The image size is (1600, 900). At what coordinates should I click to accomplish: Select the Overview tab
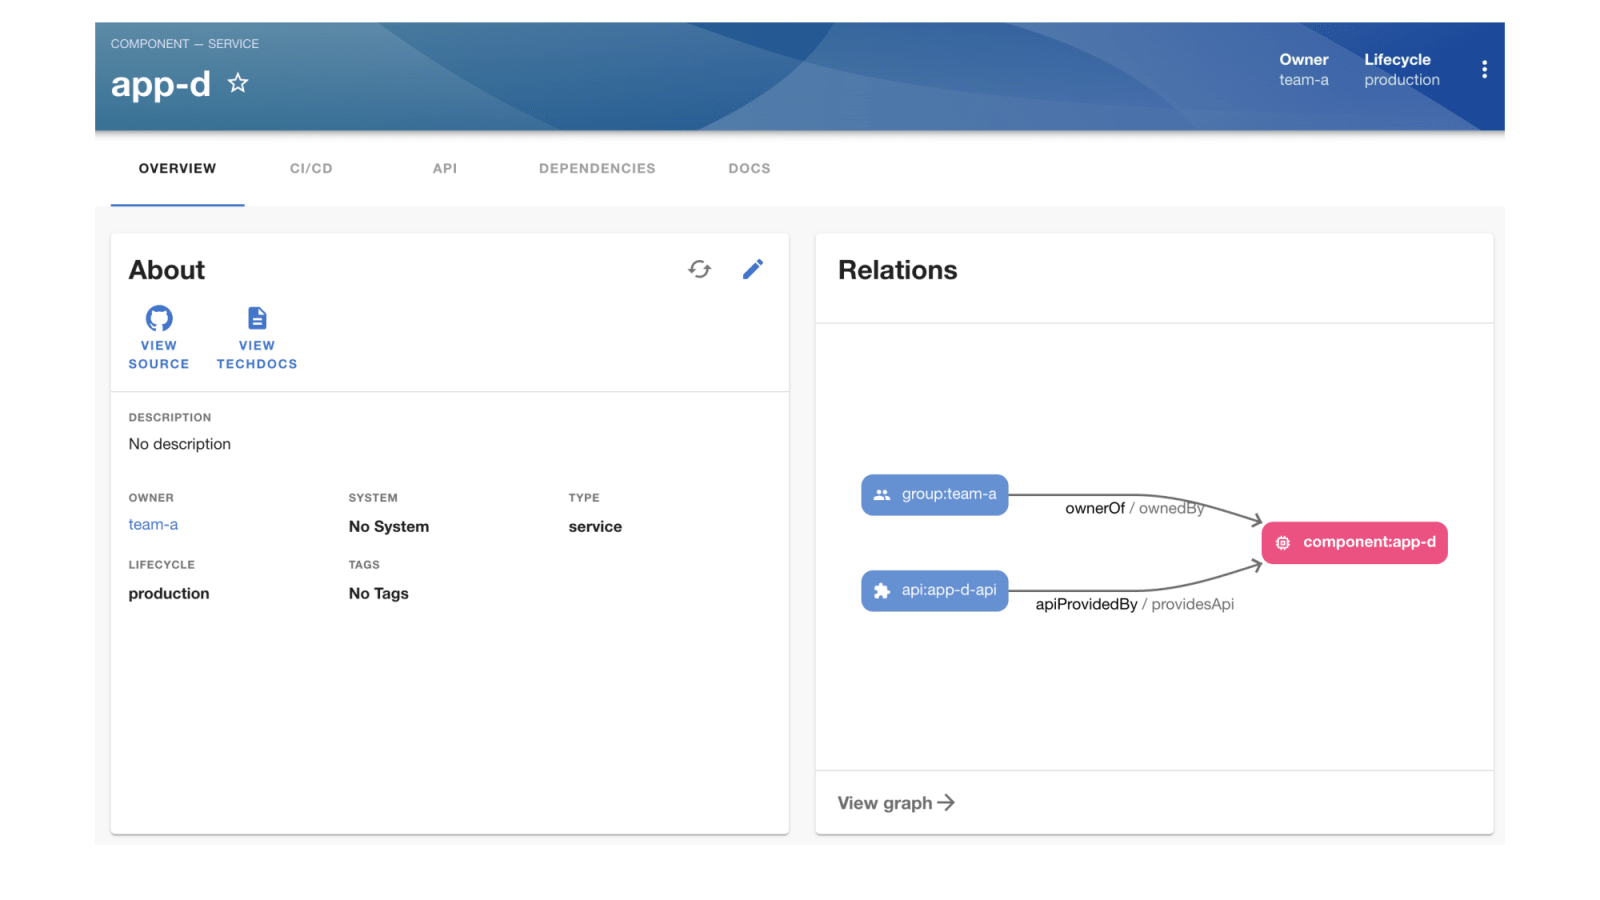click(x=177, y=169)
